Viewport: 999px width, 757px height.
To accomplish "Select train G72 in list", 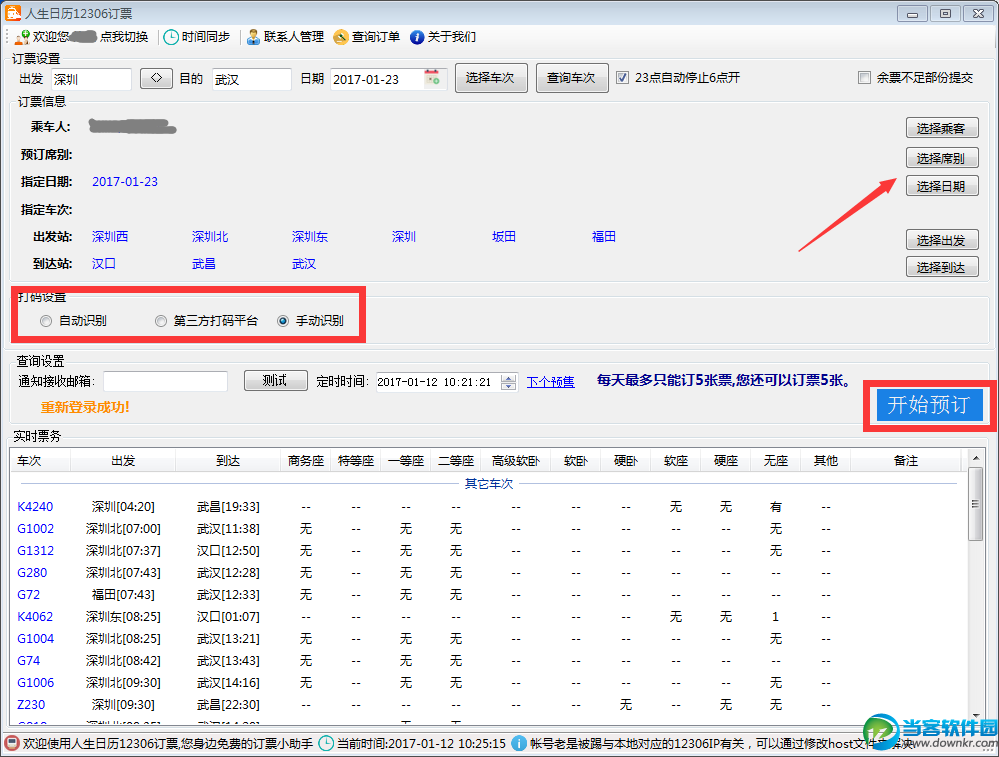I will pos(29,595).
